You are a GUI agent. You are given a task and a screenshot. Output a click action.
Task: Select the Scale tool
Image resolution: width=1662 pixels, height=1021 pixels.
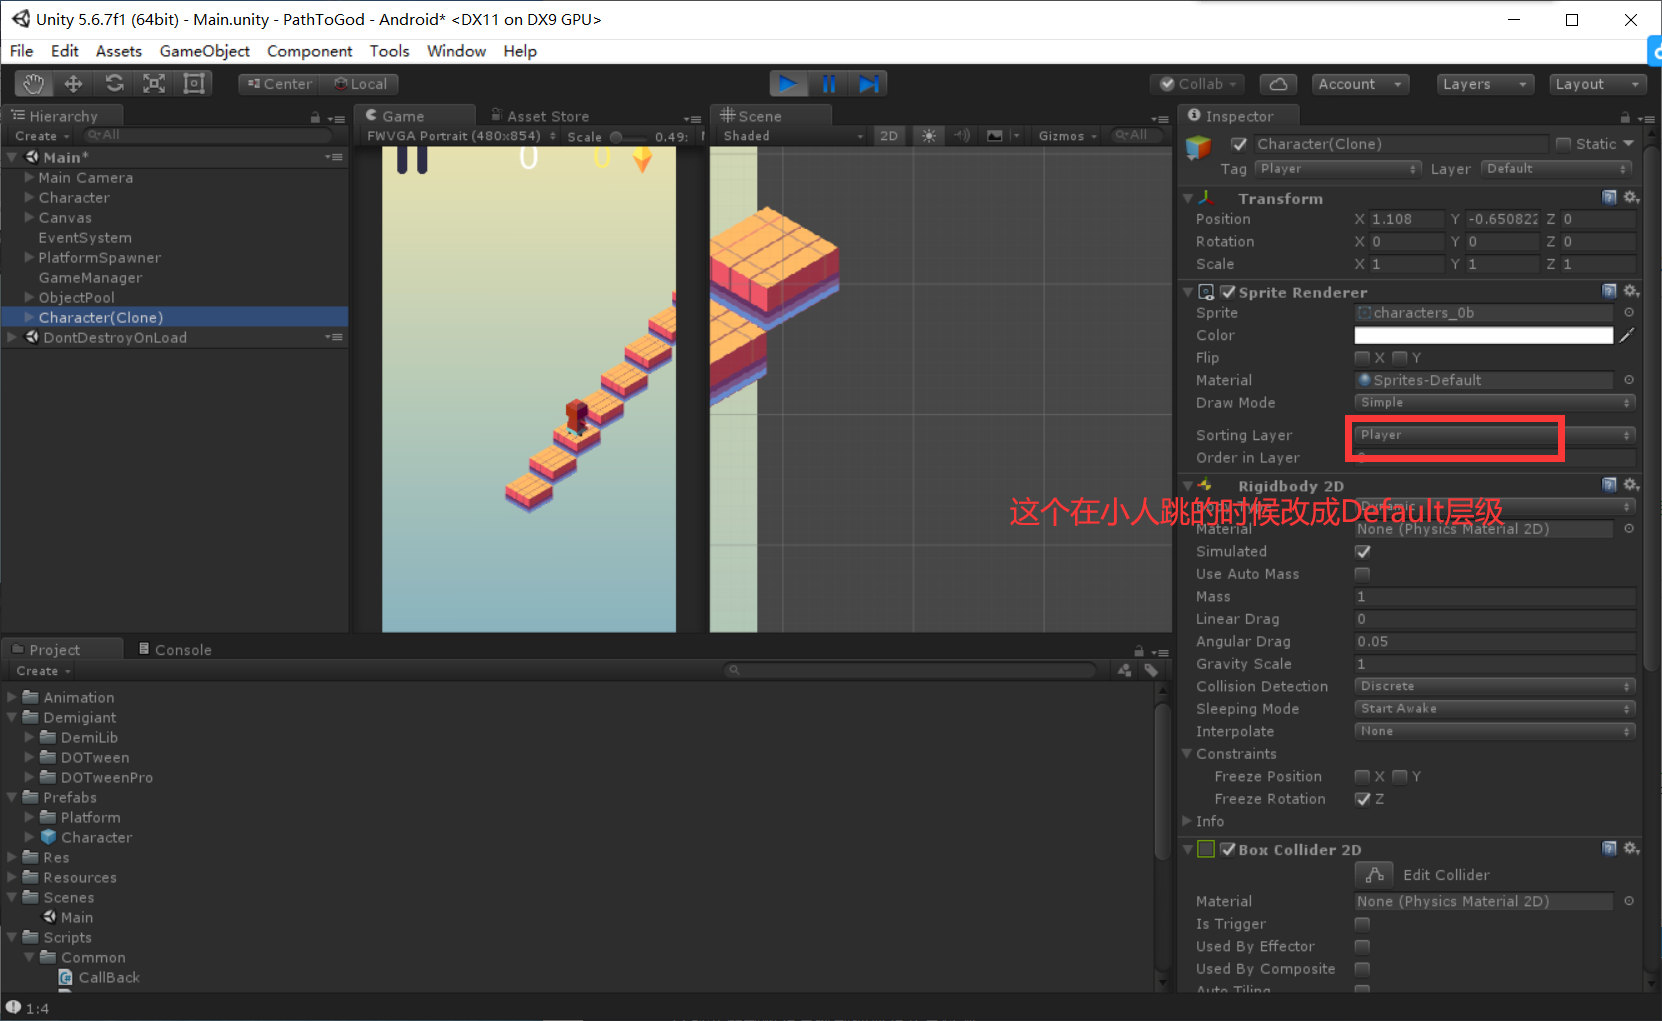coord(154,84)
